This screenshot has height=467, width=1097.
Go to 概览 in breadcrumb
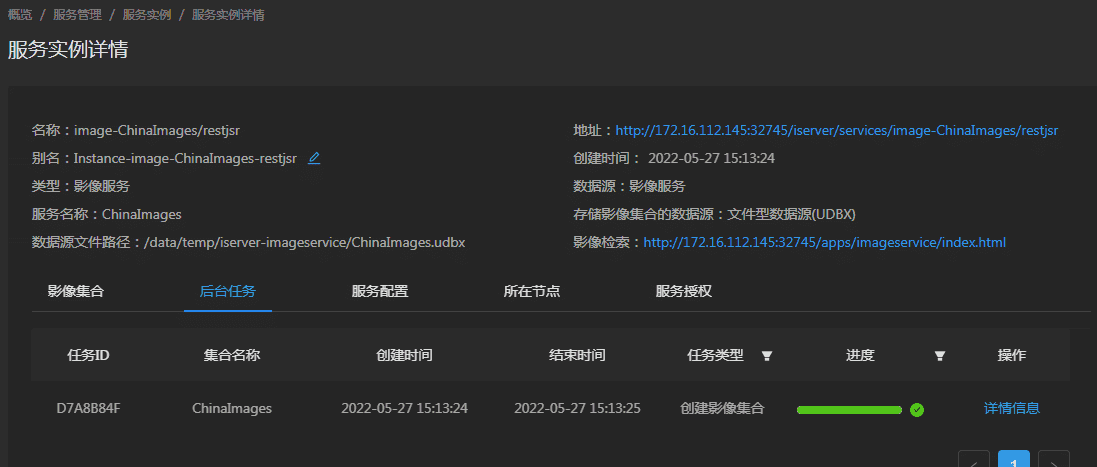tap(20, 15)
